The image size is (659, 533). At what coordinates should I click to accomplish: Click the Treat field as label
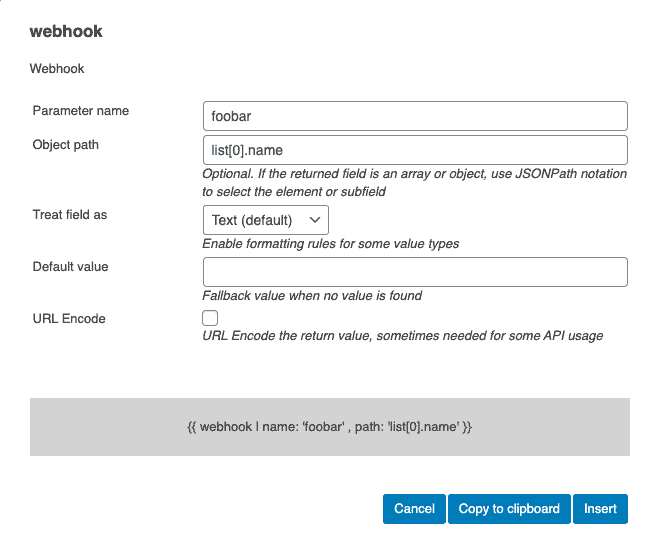coord(70,215)
